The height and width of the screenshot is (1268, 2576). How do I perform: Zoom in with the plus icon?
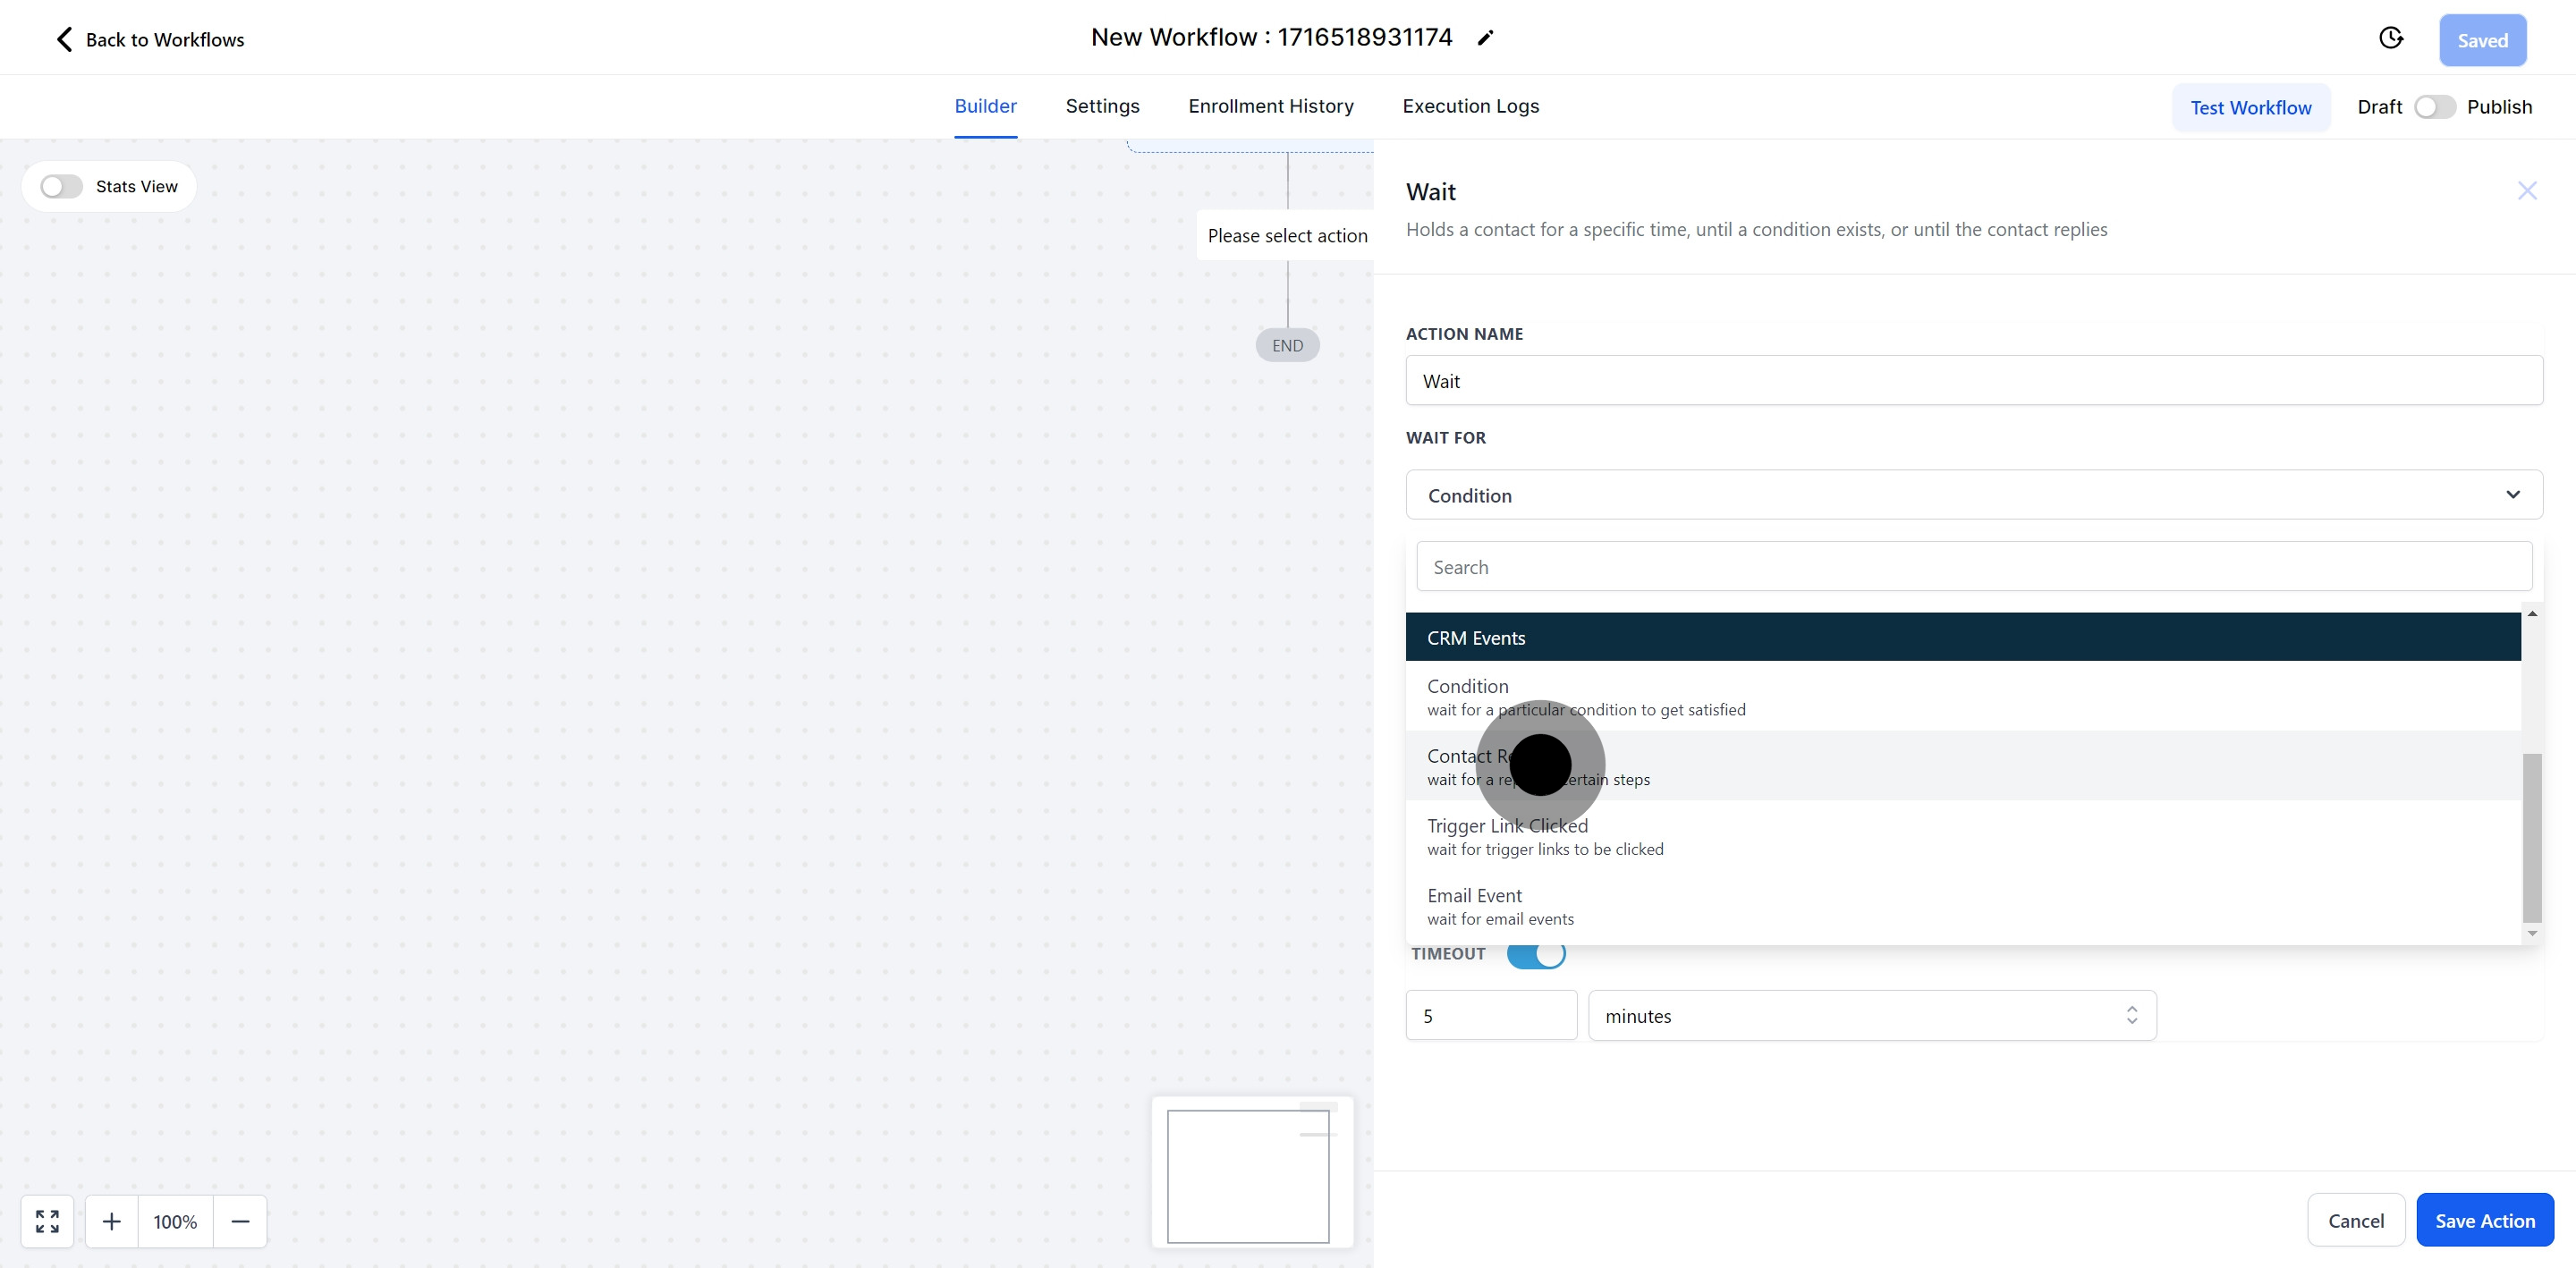(112, 1221)
